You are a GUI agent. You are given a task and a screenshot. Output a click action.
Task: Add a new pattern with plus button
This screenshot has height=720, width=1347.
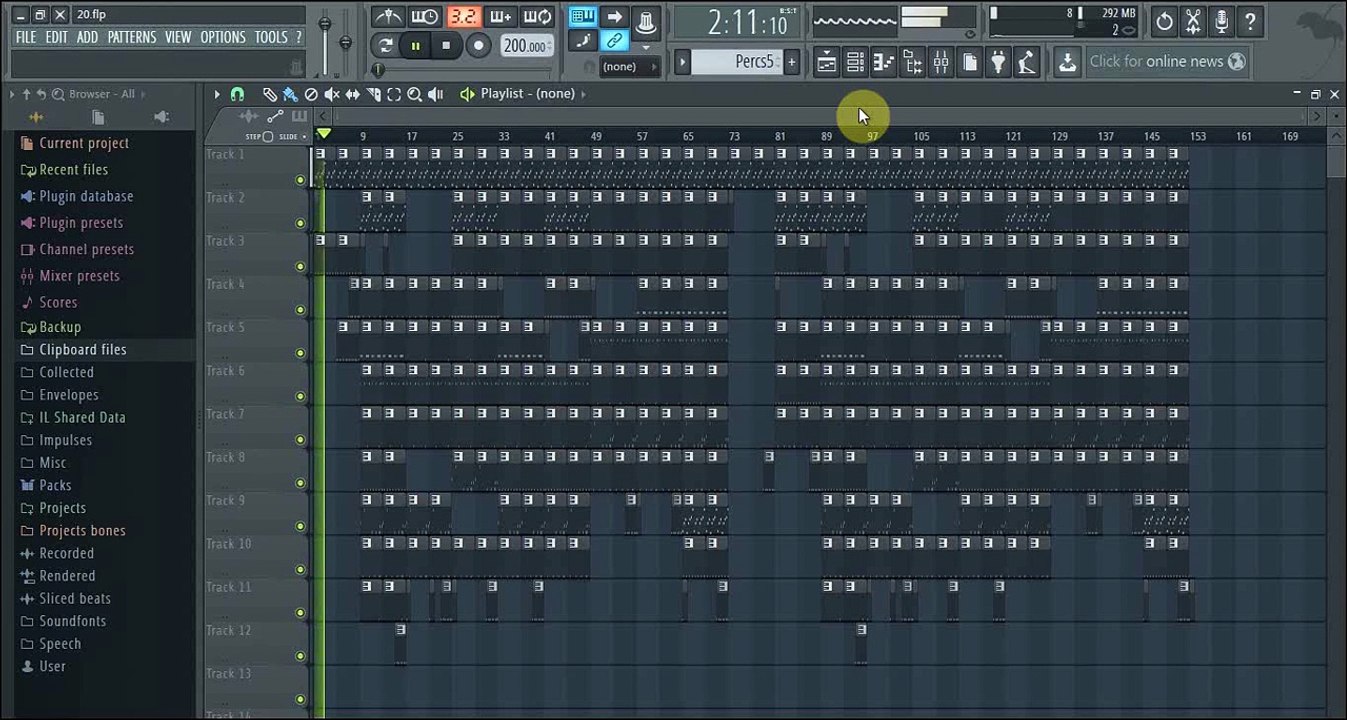pos(791,62)
